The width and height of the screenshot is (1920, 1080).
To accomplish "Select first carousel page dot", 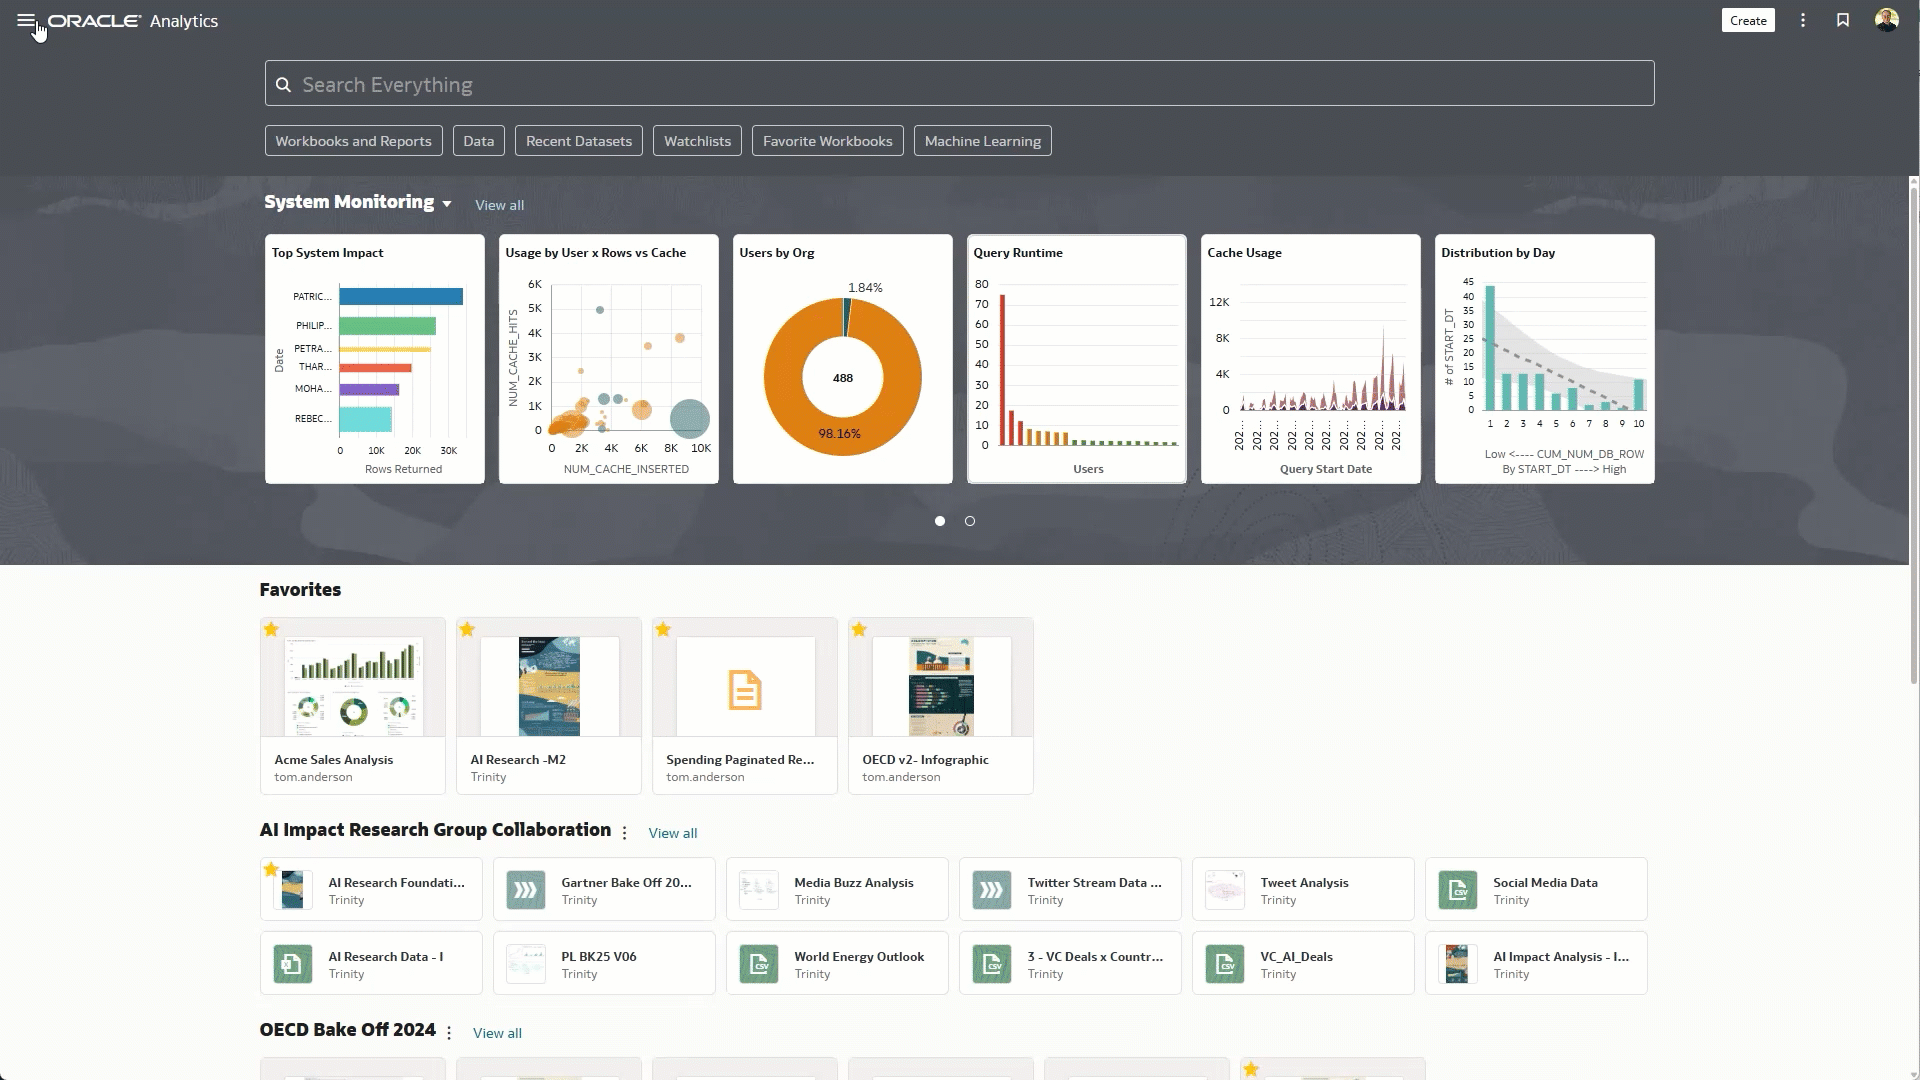I will click(940, 521).
